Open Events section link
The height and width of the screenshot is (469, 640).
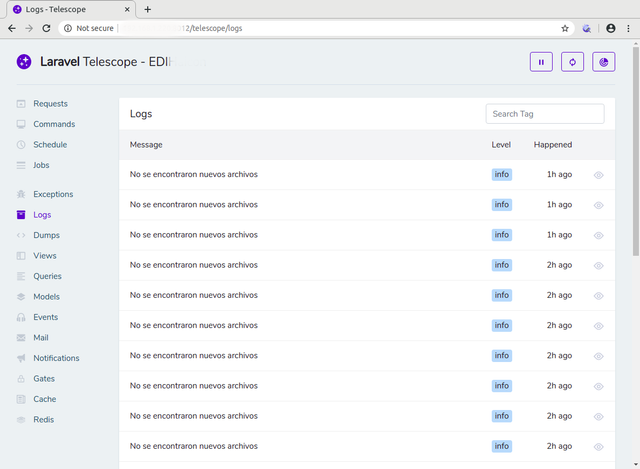[x=46, y=317]
